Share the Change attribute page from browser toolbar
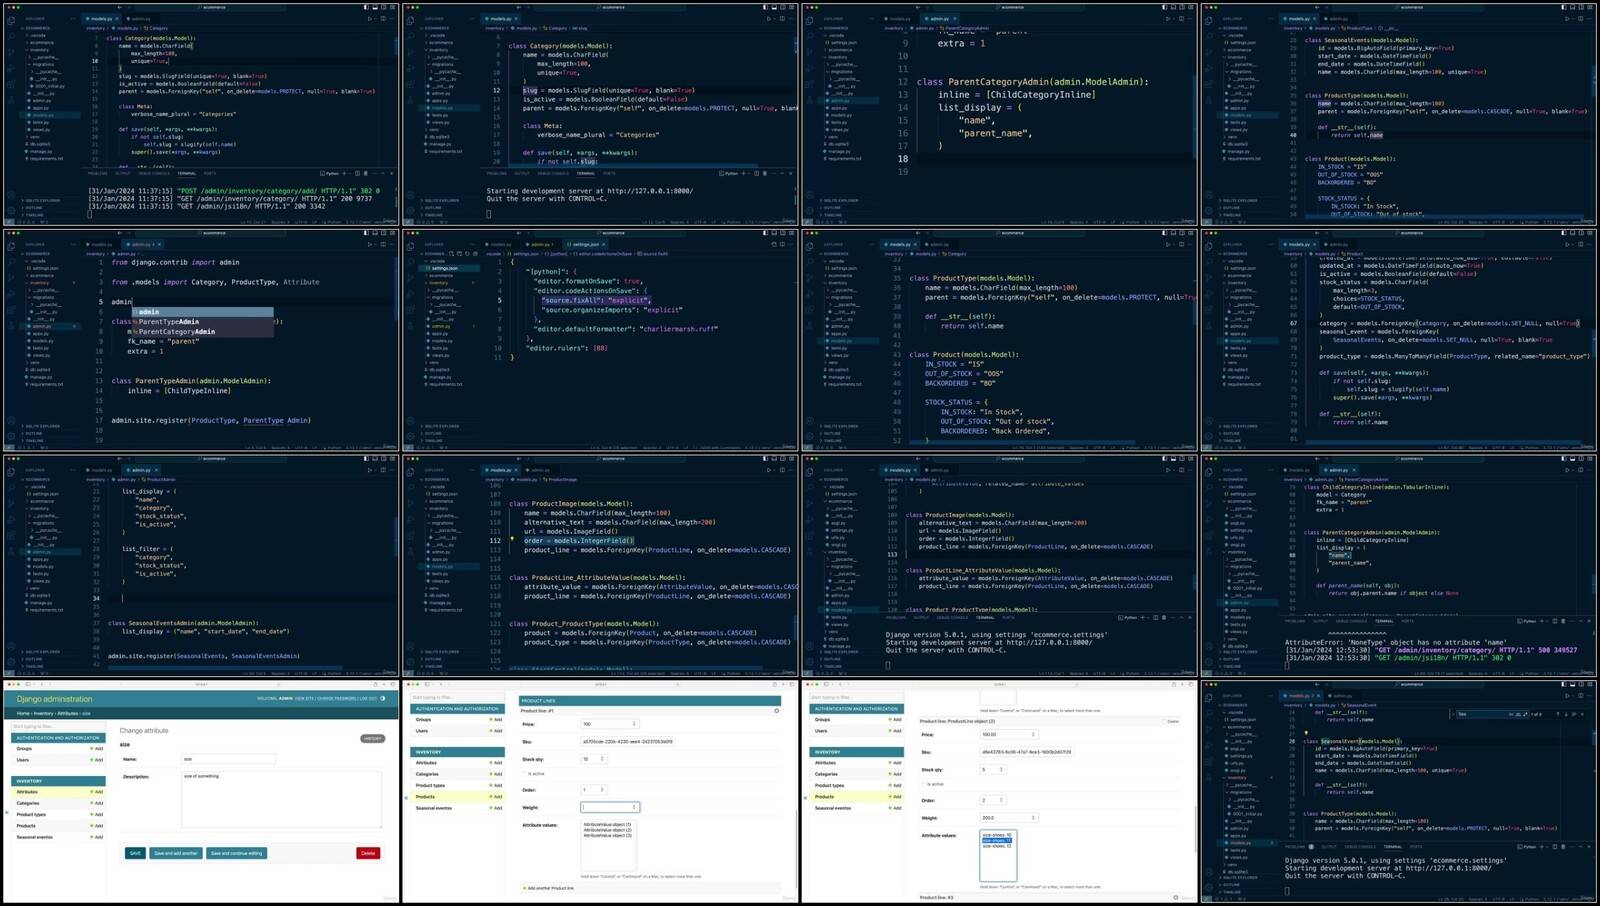The width and height of the screenshot is (1600, 906). tap(377, 685)
